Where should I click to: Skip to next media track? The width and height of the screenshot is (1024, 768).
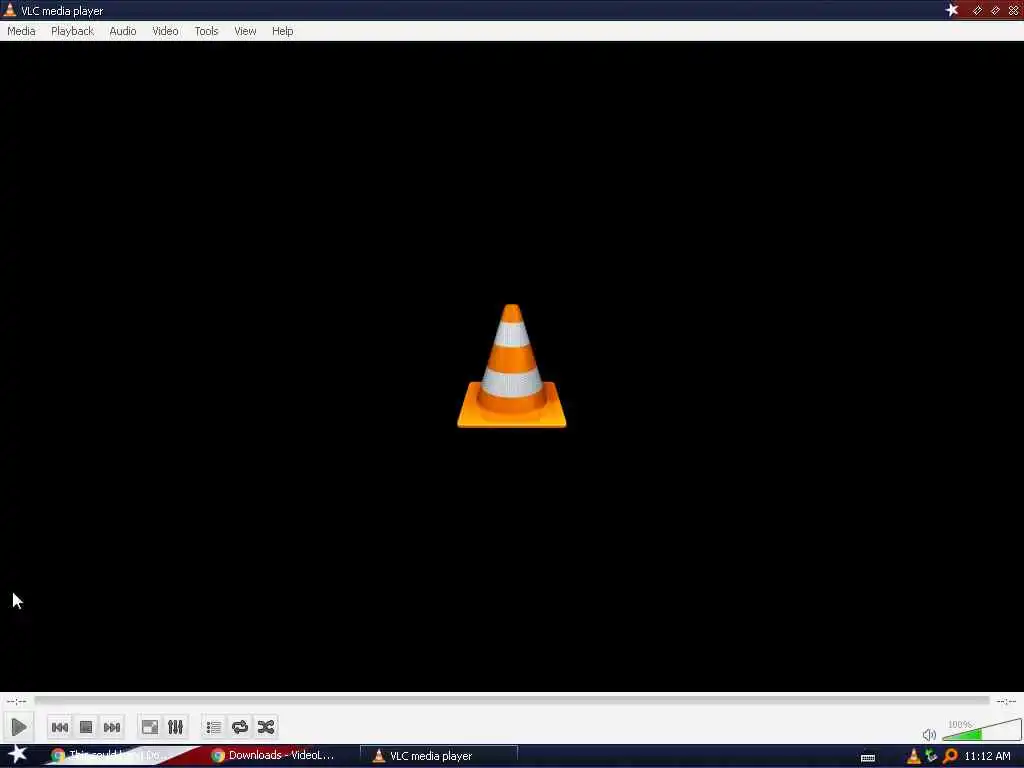point(112,727)
